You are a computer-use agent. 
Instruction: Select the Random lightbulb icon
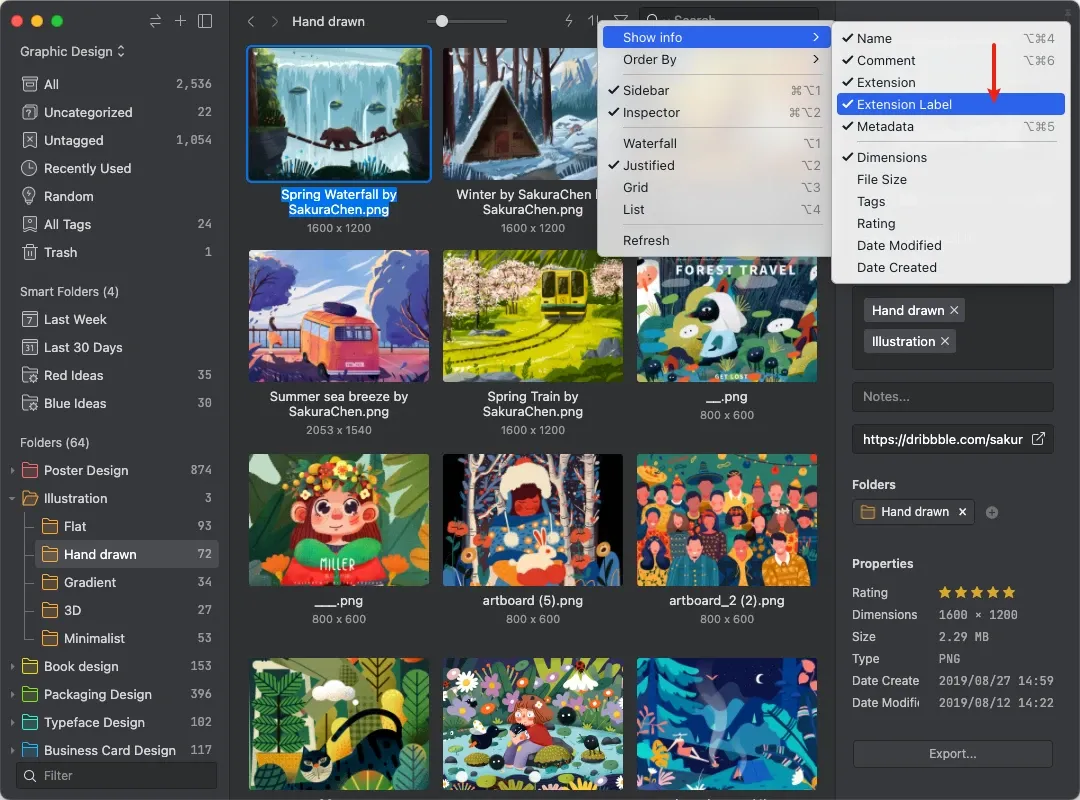point(29,196)
